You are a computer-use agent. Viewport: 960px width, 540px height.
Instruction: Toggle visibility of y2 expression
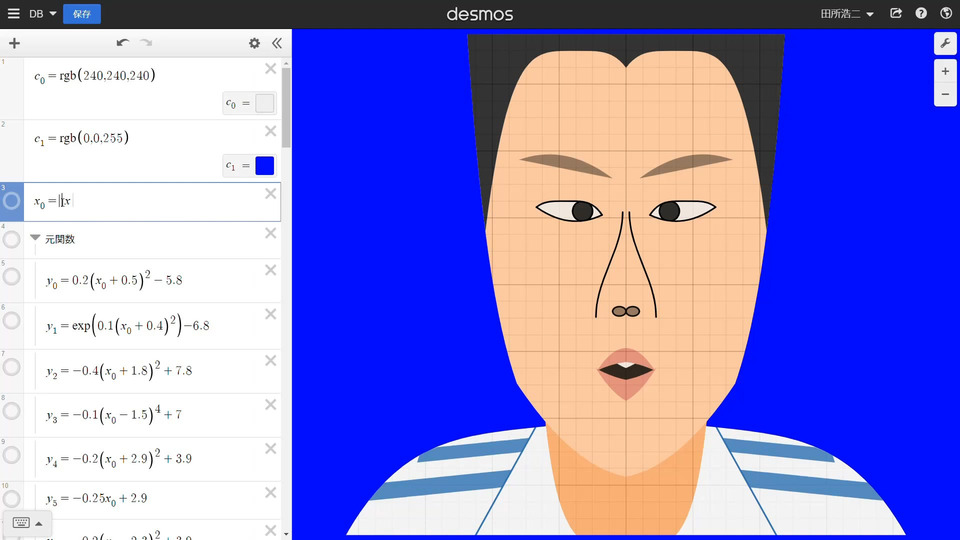[x=12, y=367]
